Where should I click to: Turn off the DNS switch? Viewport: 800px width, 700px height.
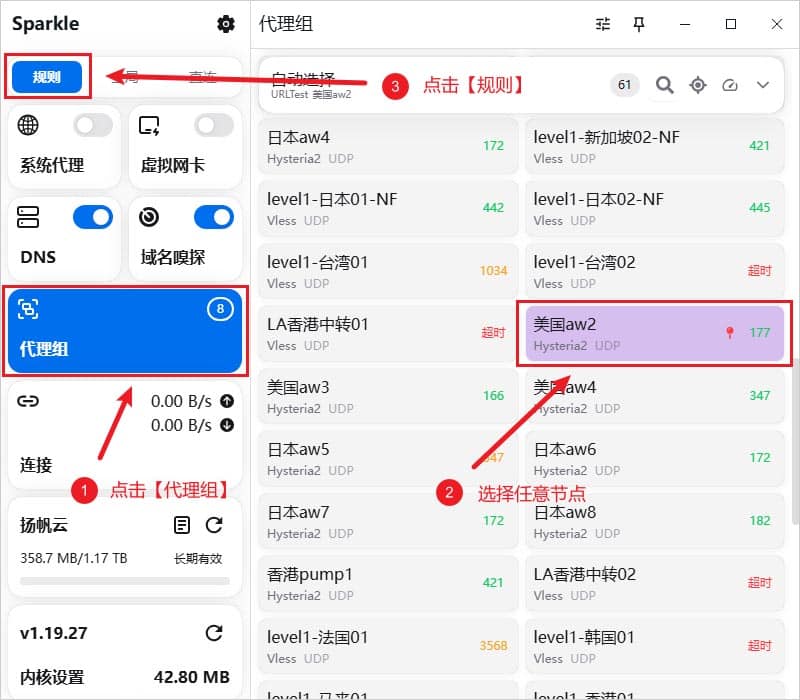point(93,217)
